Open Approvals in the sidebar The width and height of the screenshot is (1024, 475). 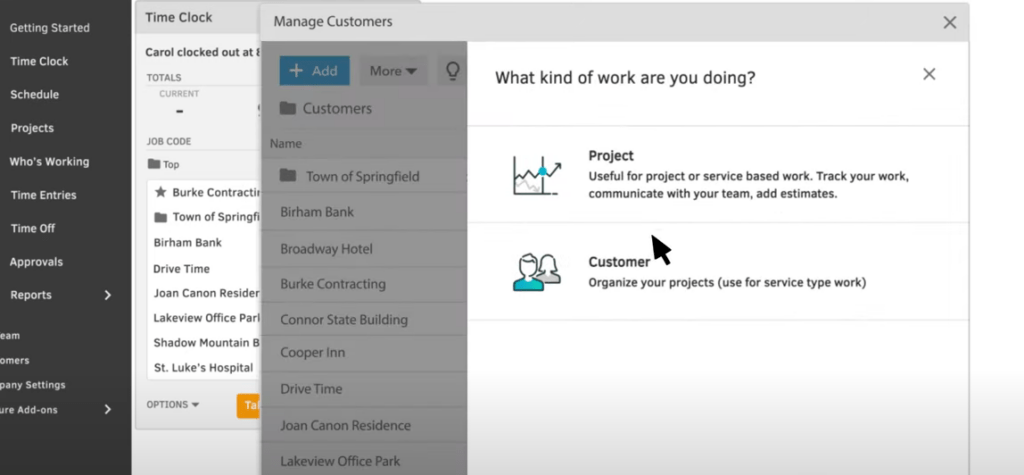tap(37, 262)
